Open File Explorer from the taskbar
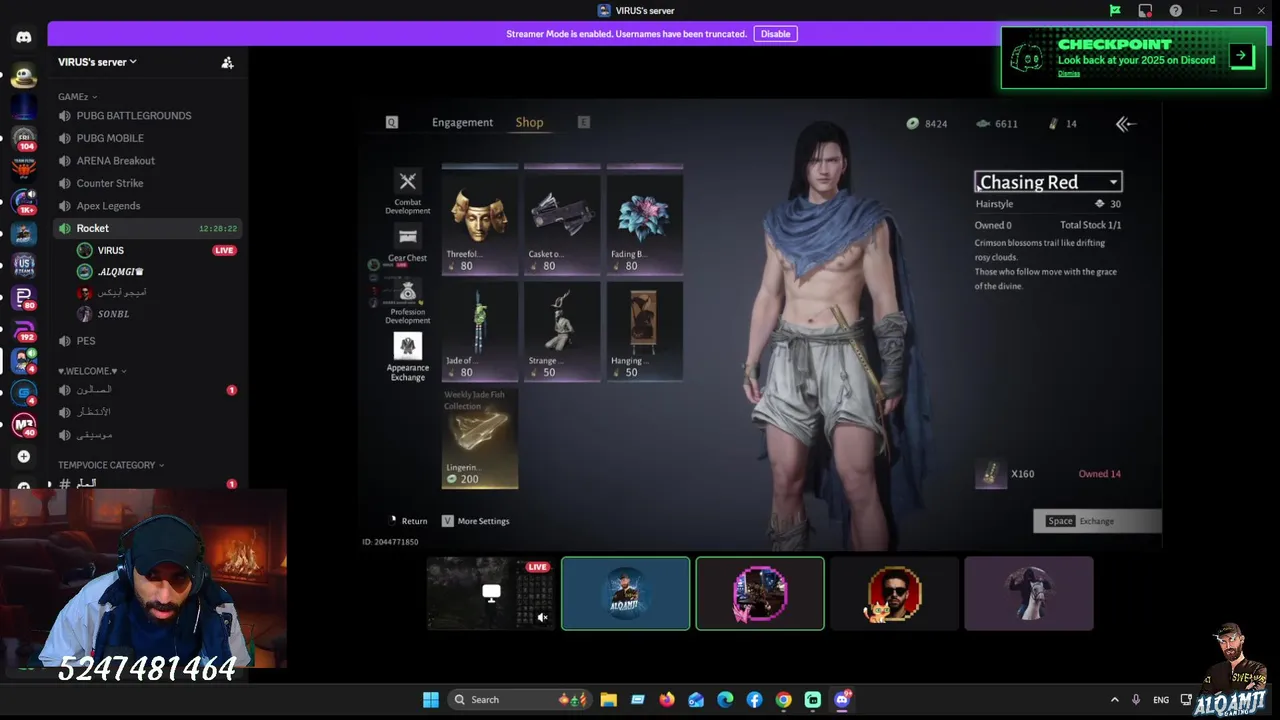 click(608, 700)
